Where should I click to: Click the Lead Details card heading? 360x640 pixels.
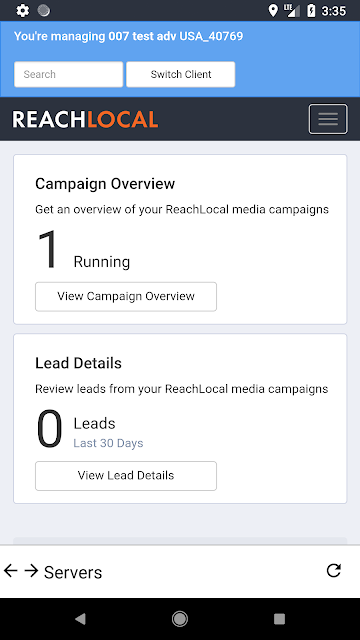pos(78,363)
